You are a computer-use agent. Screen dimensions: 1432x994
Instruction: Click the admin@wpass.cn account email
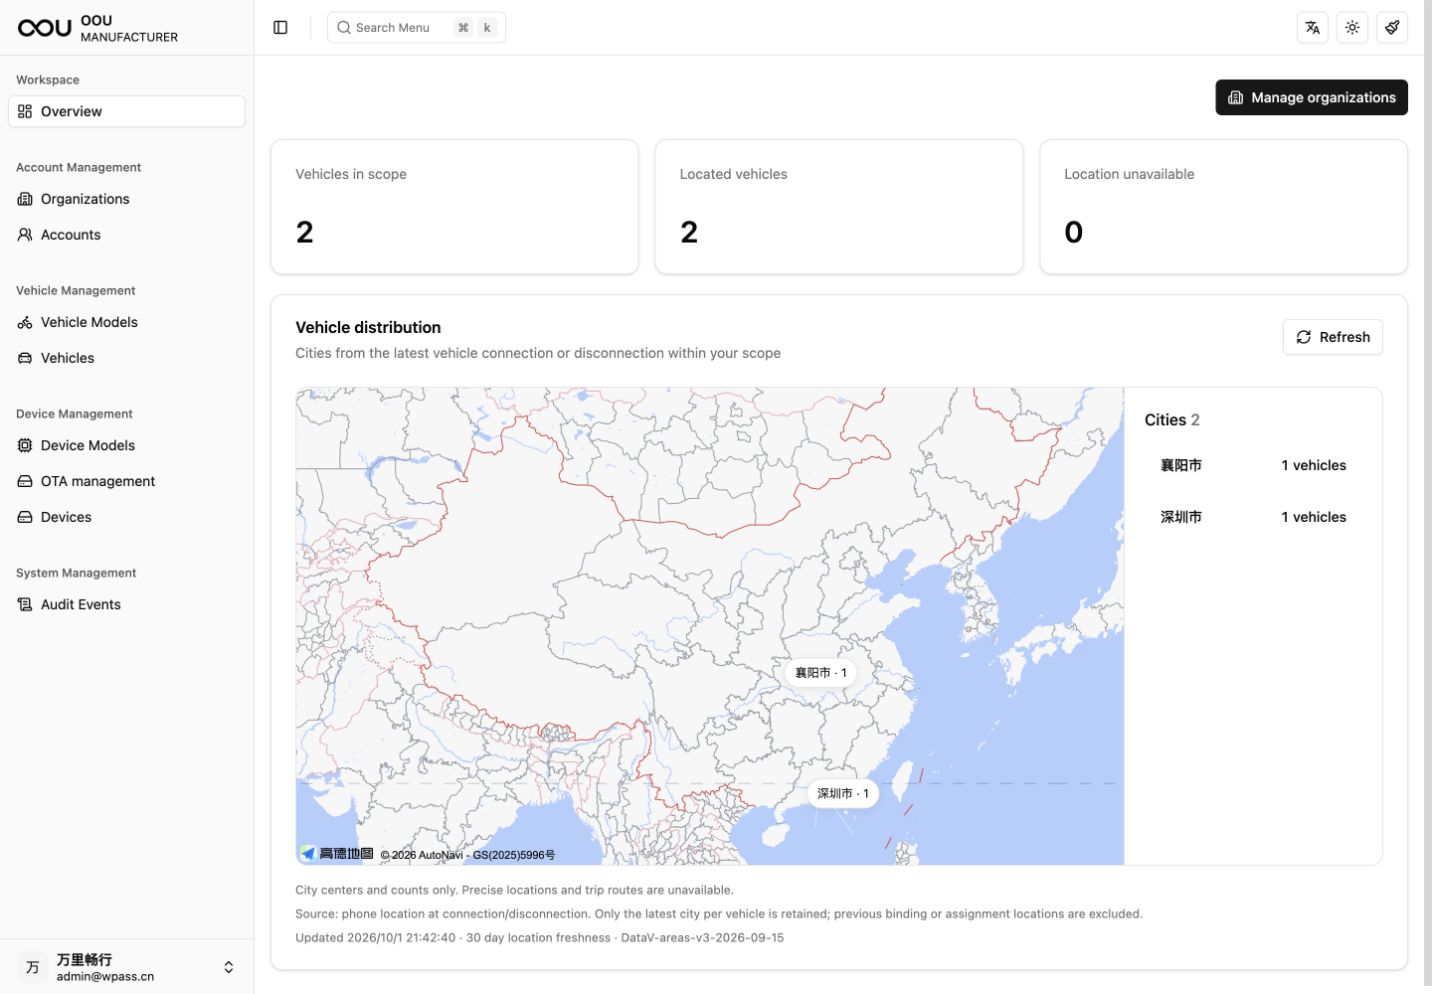point(105,976)
